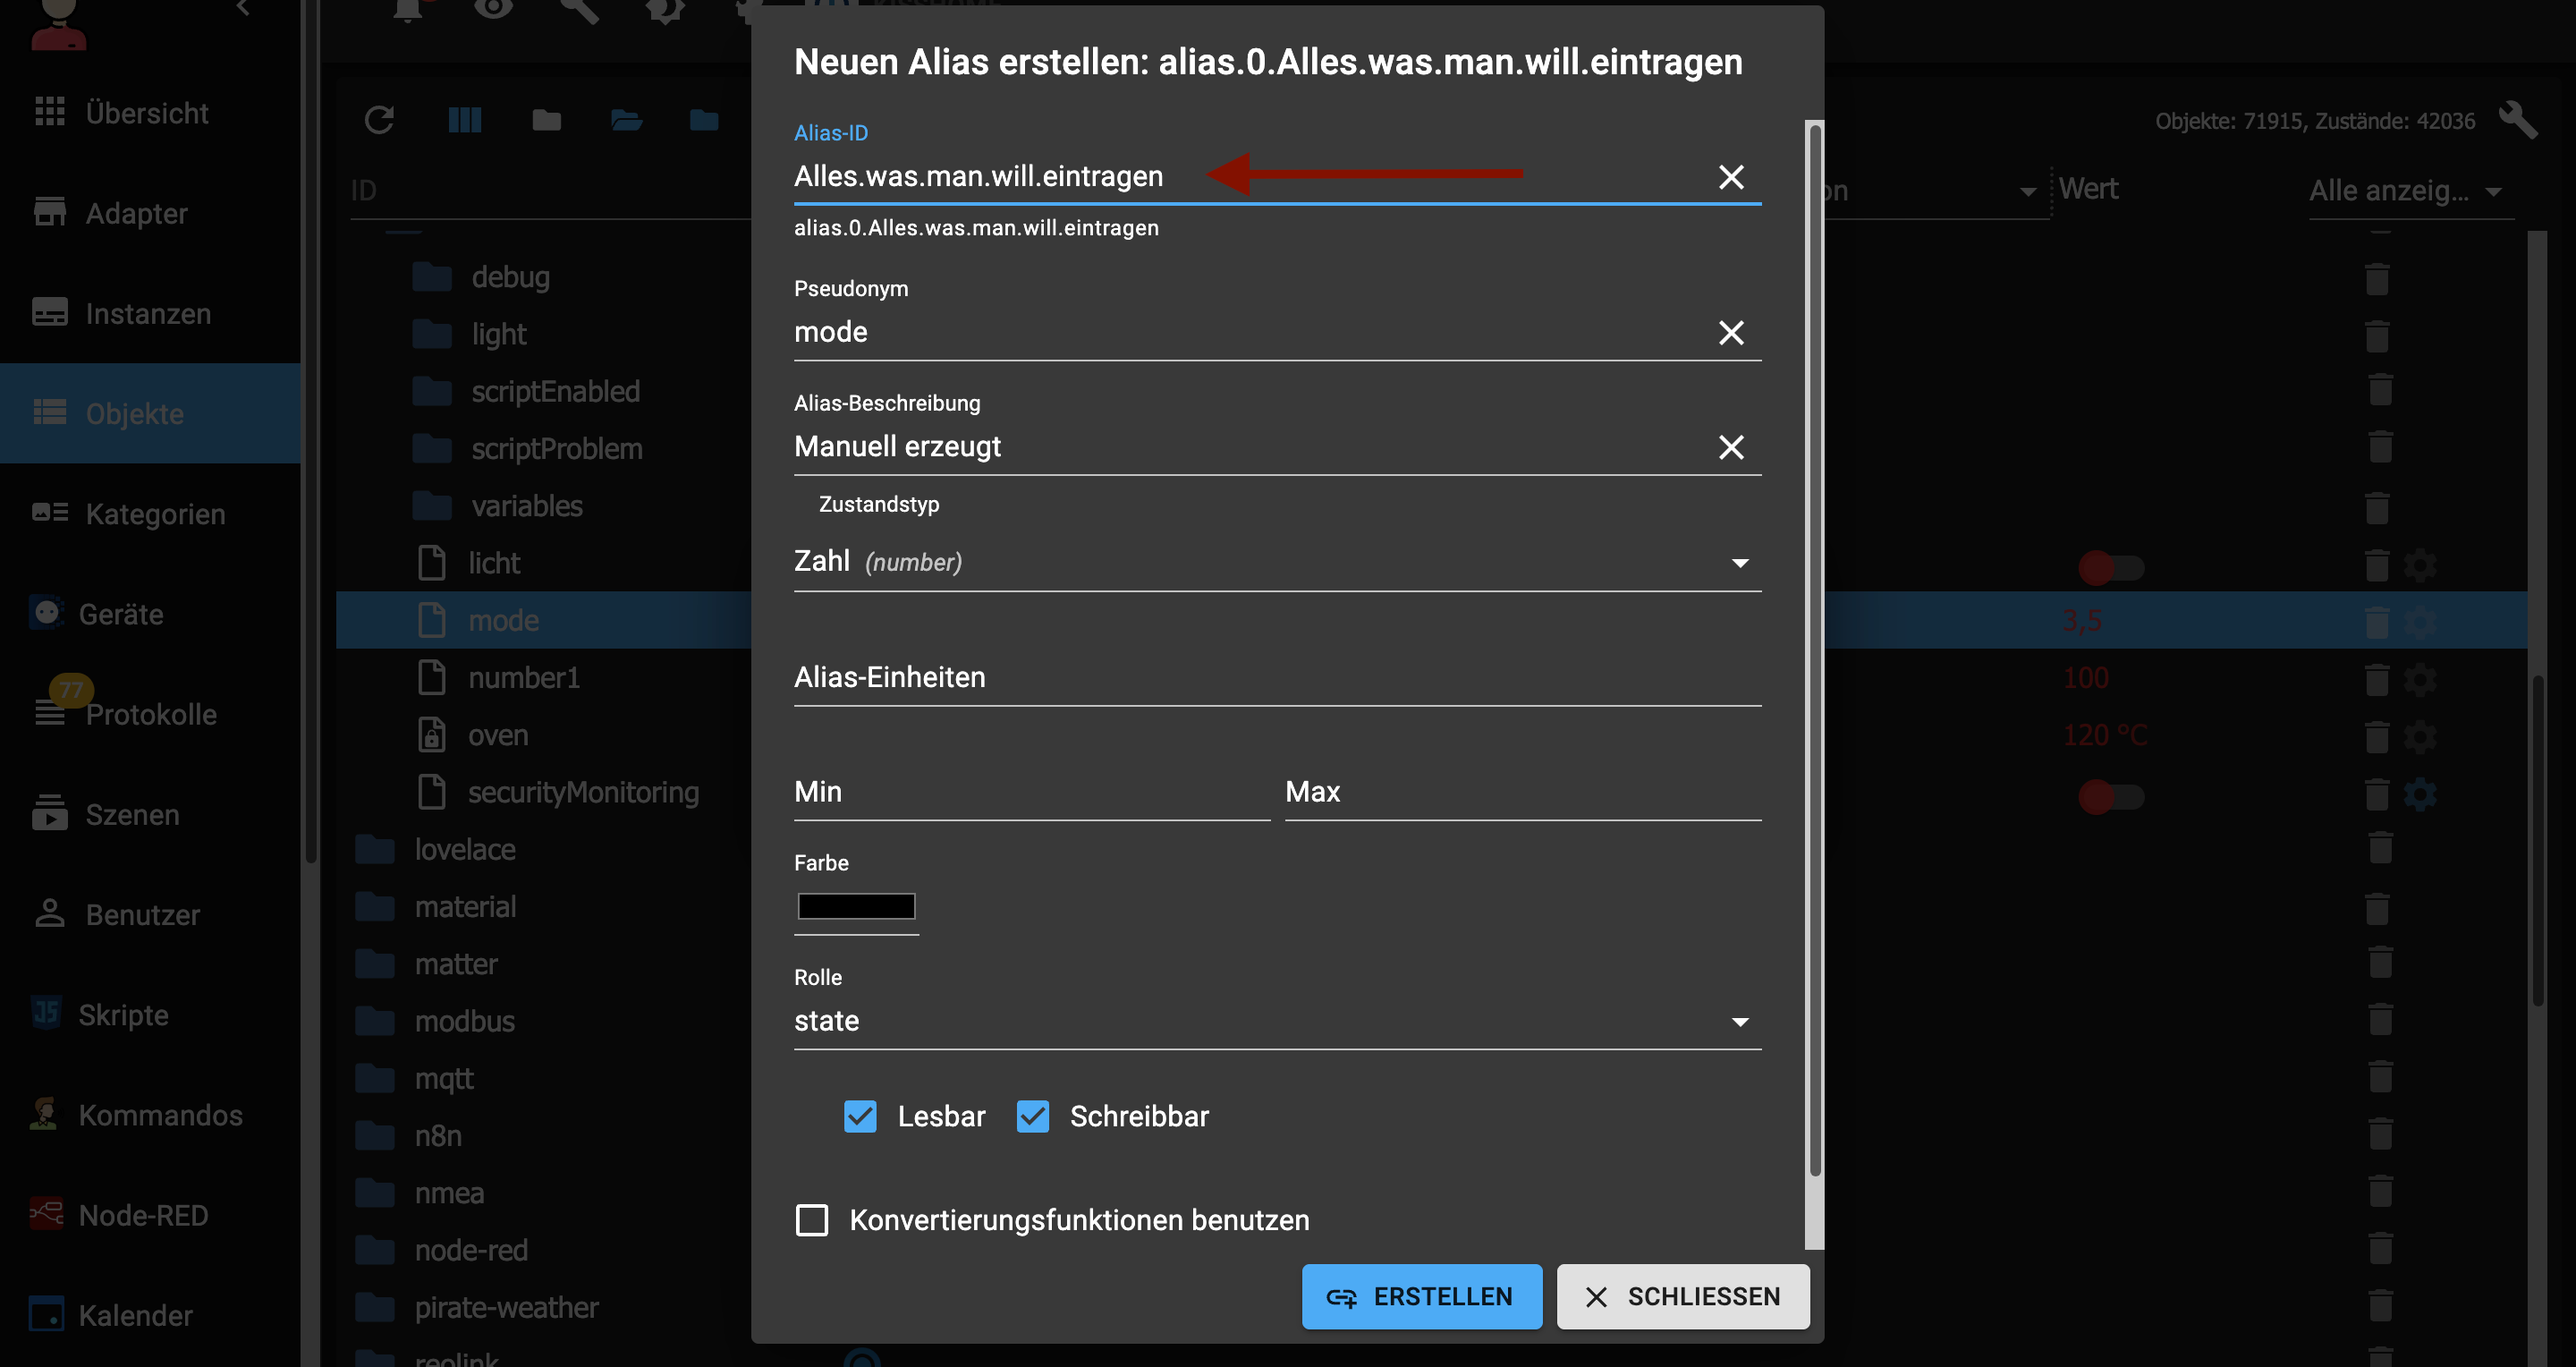Viewport: 2576px width, 1367px height.
Task: Clear the Alias-ID field with X icon
Action: 1730,177
